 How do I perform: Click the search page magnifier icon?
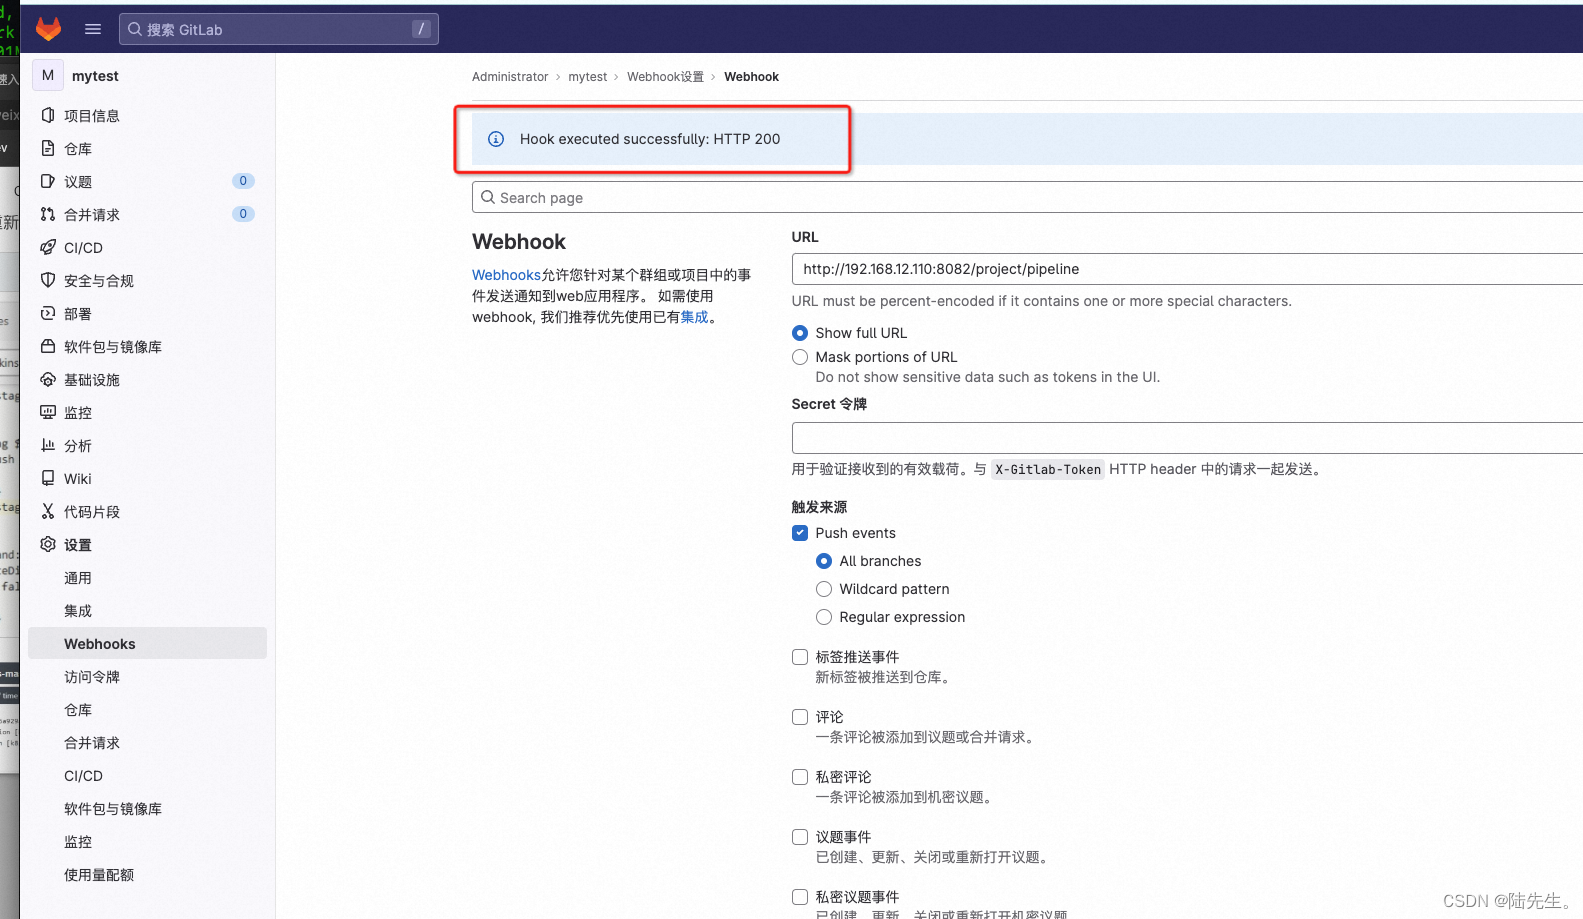(x=488, y=197)
